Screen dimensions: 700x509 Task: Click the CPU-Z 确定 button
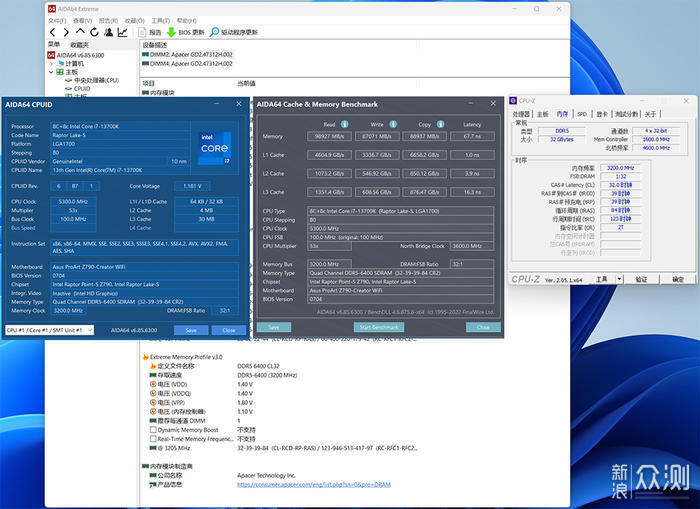[x=678, y=279]
